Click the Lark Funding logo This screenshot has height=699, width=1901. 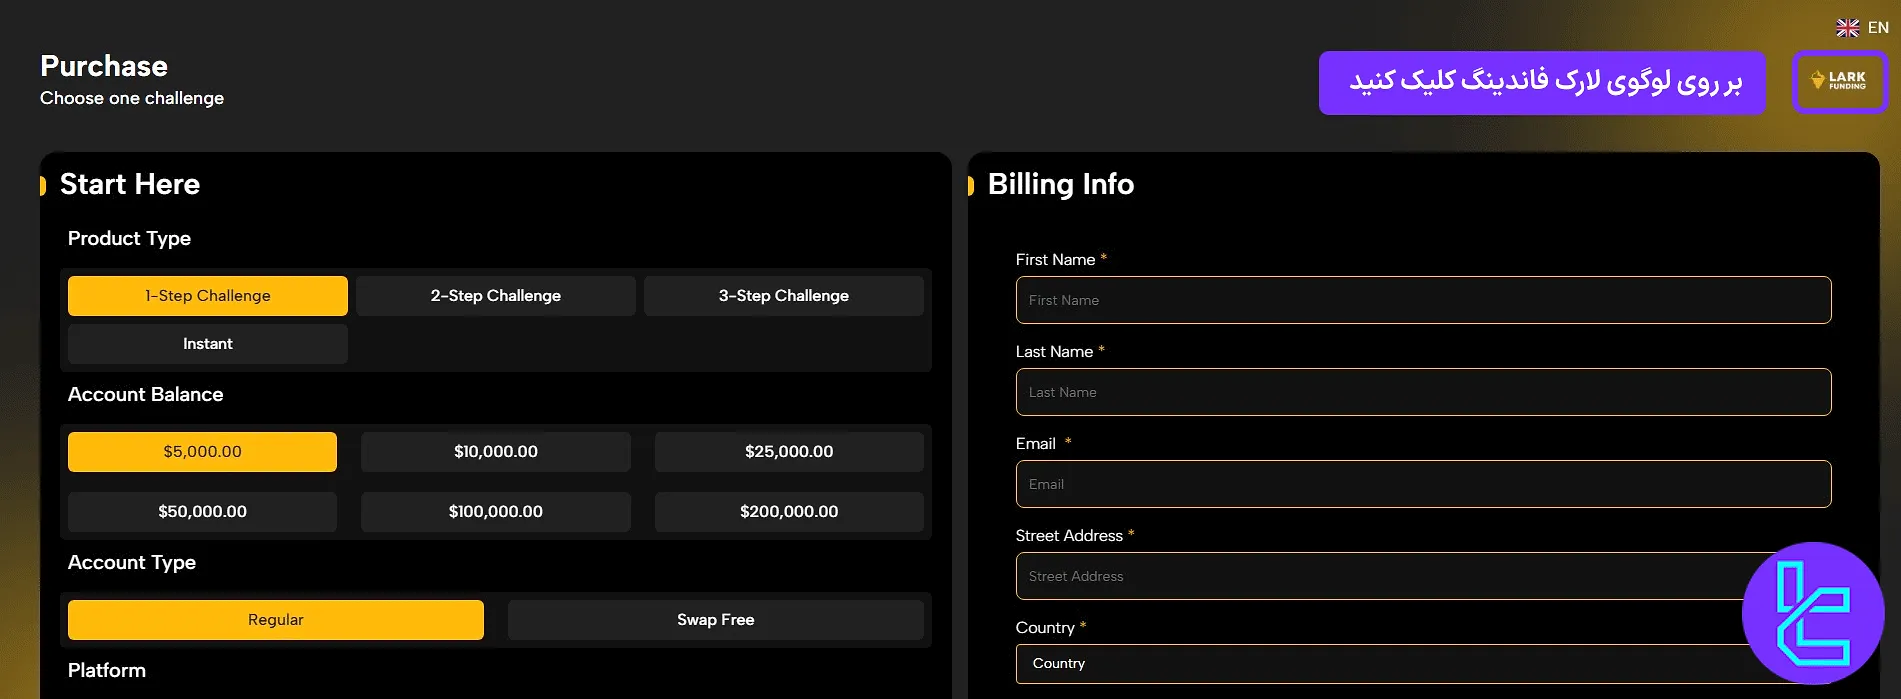point(1838,81)
